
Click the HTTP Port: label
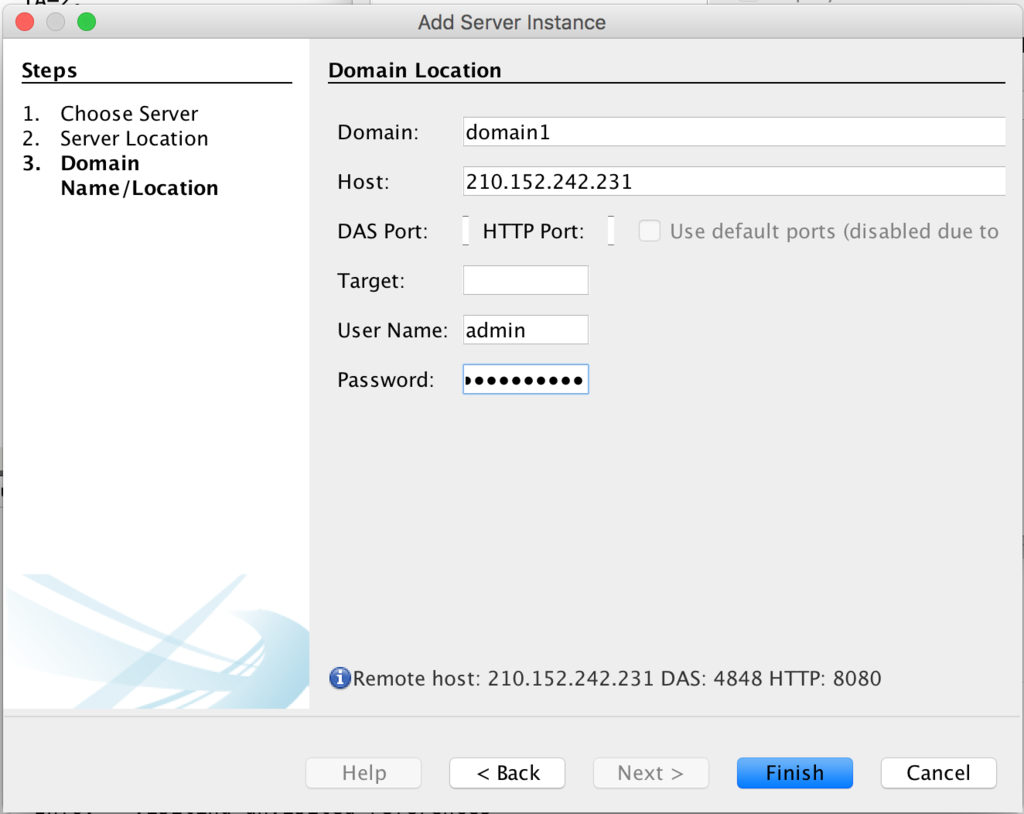534,231
